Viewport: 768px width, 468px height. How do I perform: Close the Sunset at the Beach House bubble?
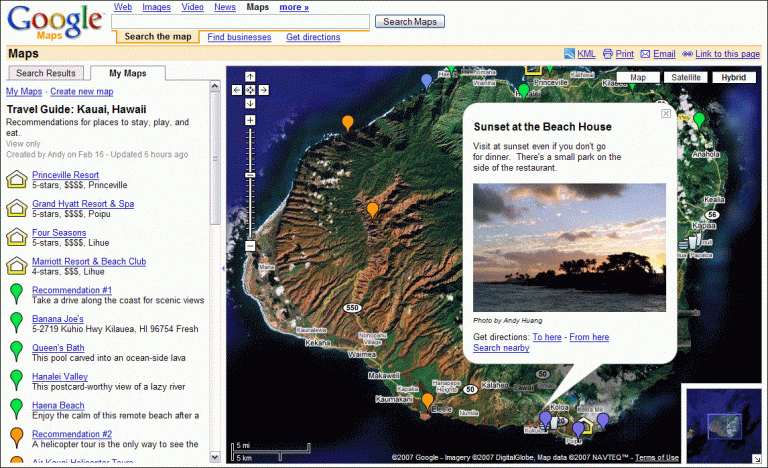pyautogui.click(x=666, y=114)
